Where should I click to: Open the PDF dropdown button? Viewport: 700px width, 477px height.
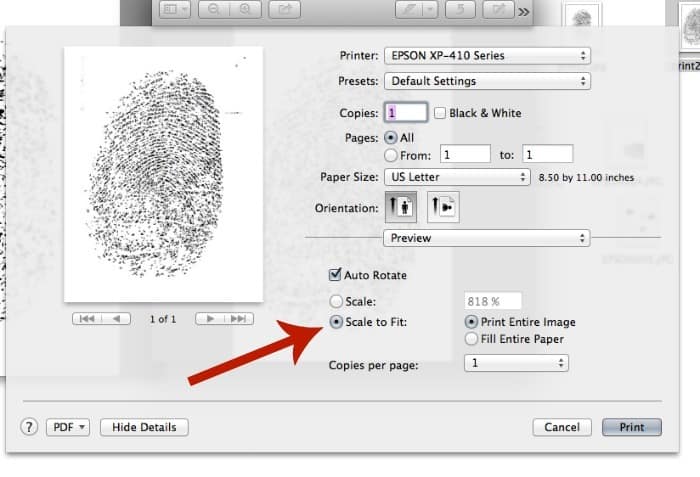(x=68, y=427)
